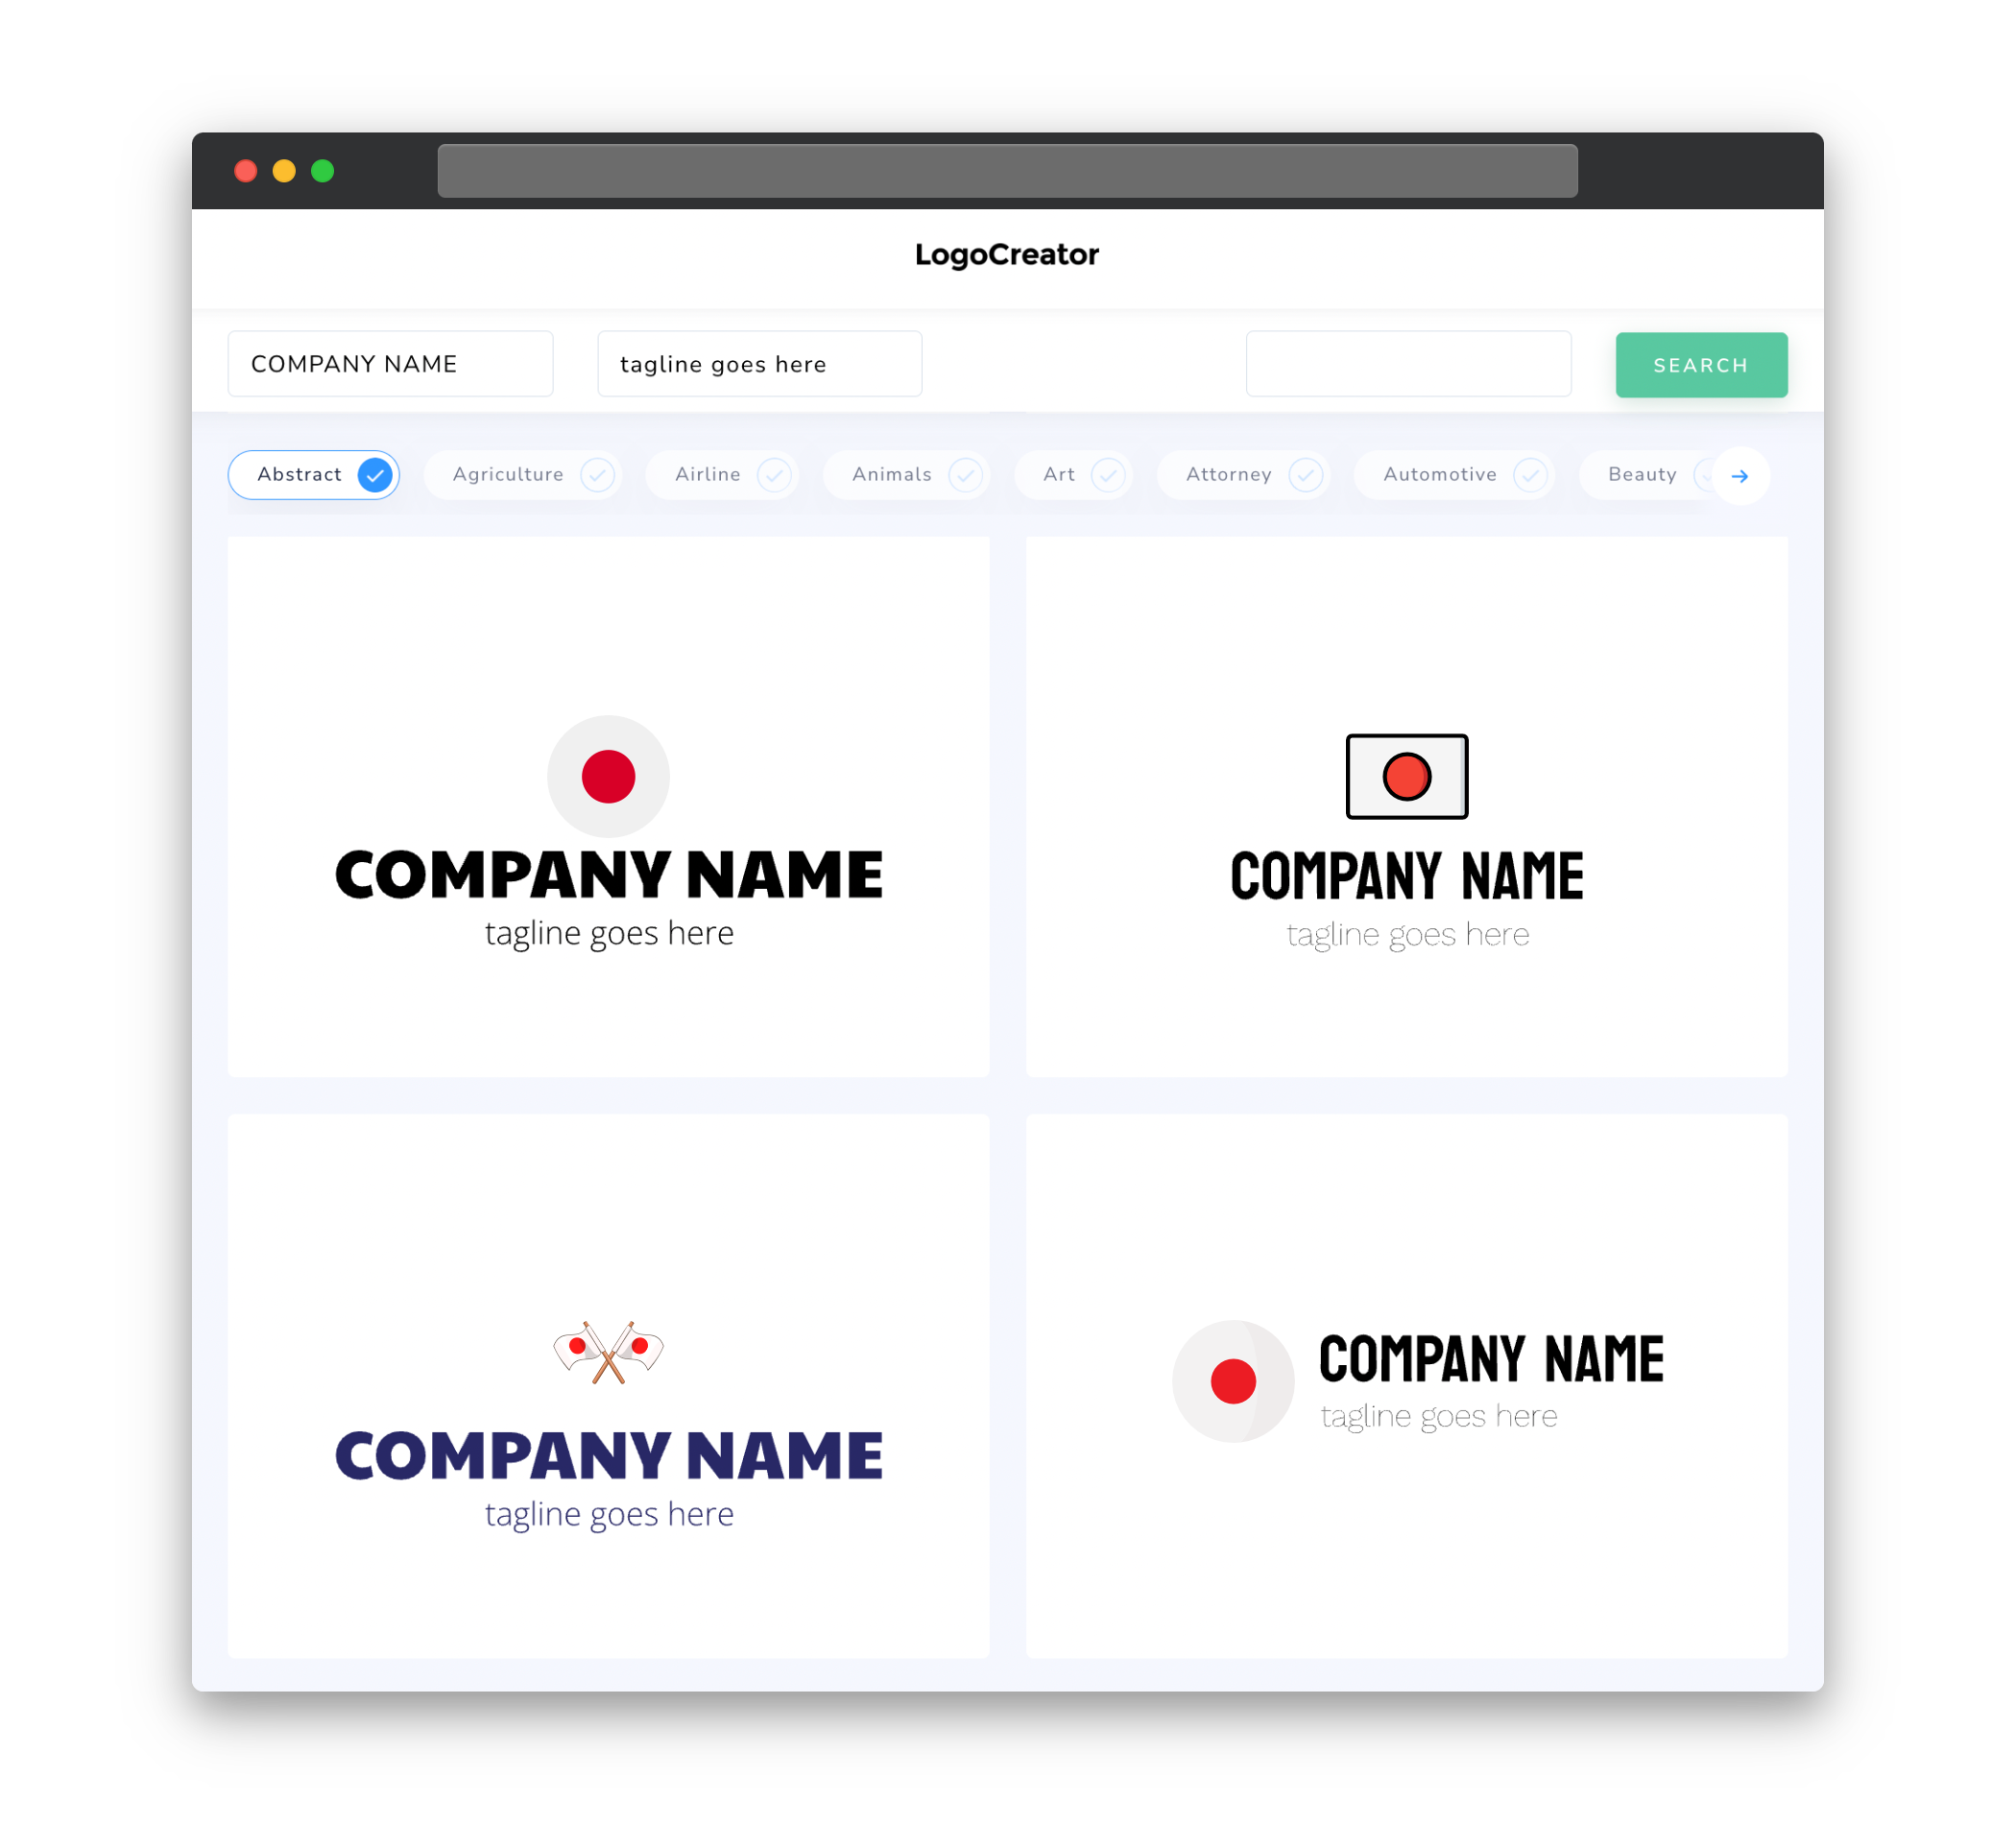Click the rectangle-framed dot logo icon
This screenshot has width=2016, height=1824.
point(1406,776)
